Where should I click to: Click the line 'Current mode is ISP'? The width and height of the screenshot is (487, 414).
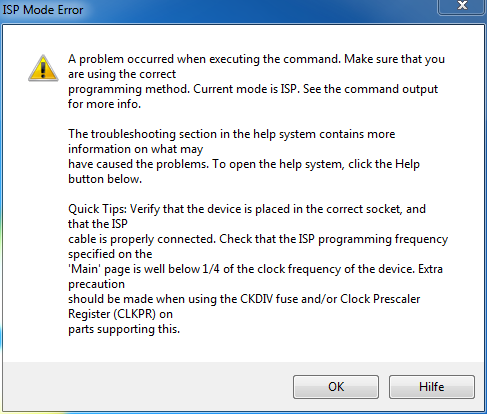click(253, 89)
